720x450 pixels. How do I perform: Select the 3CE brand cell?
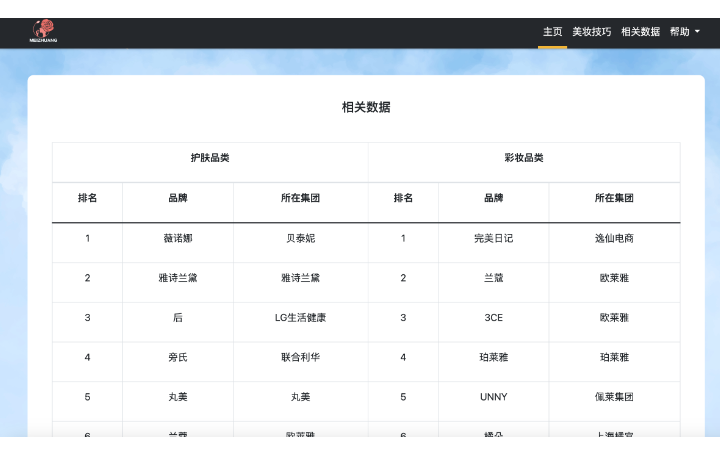click(x=493, y=318)
